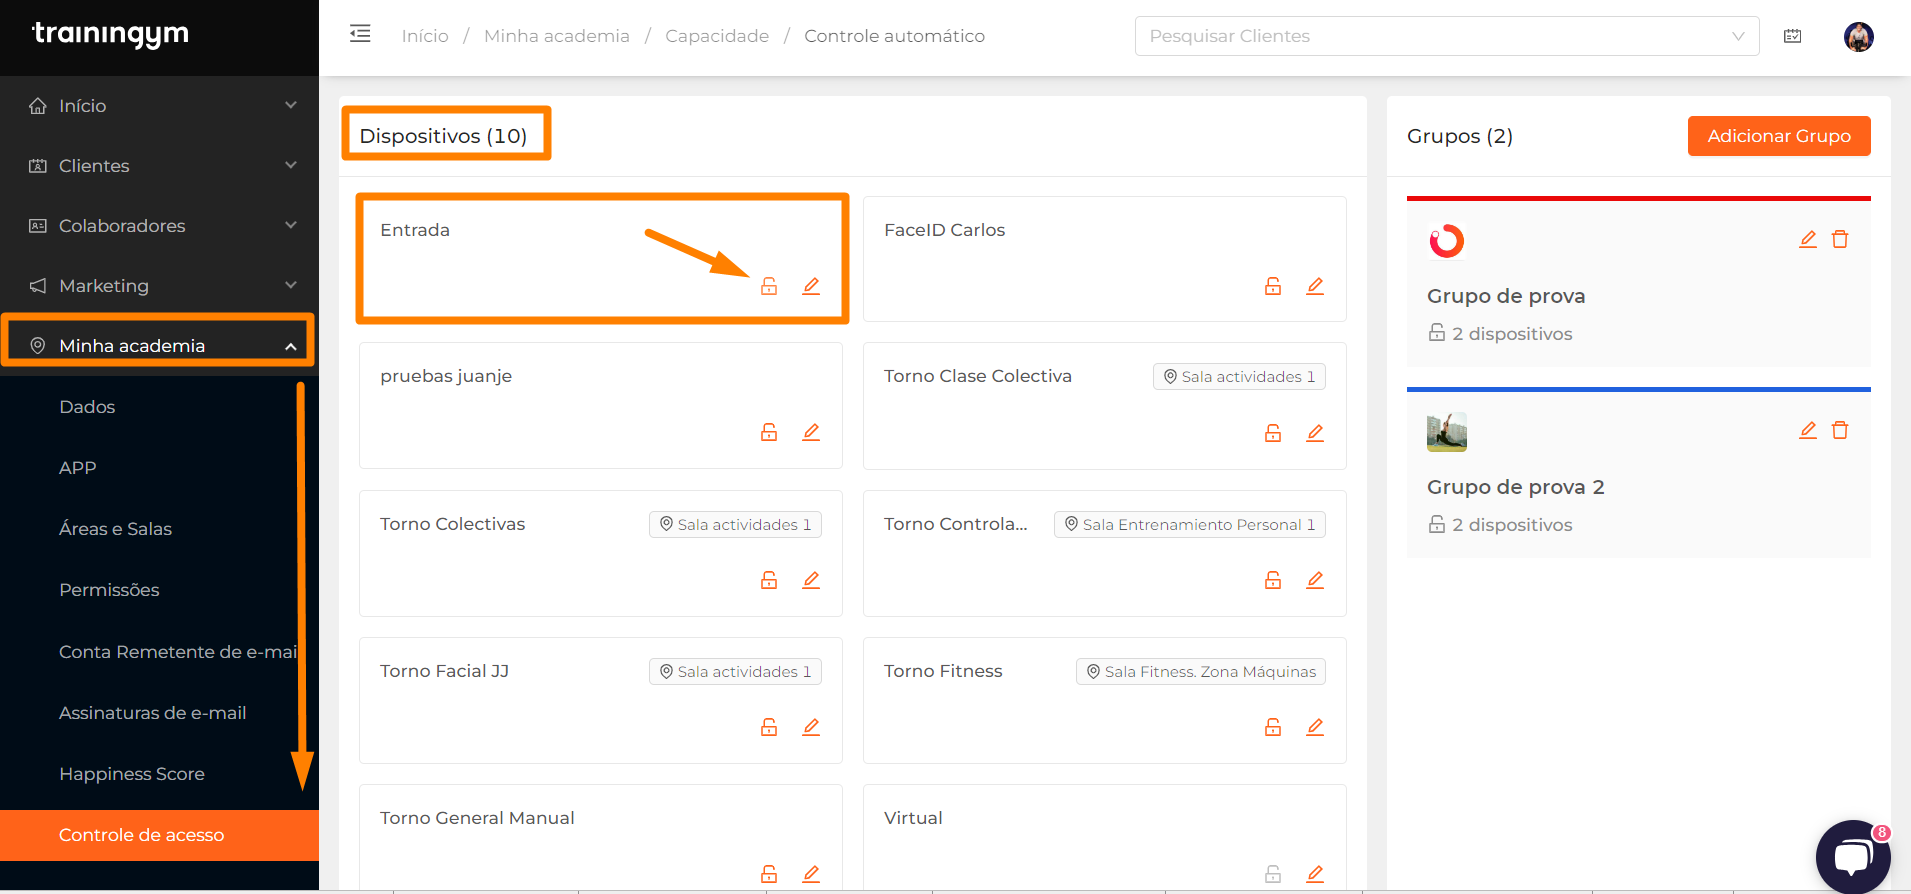Click Sala actividades 1 tag on Torno Facial JJ
The width and height of the screenshot is (1911, 894).
[x=735, y=671]
